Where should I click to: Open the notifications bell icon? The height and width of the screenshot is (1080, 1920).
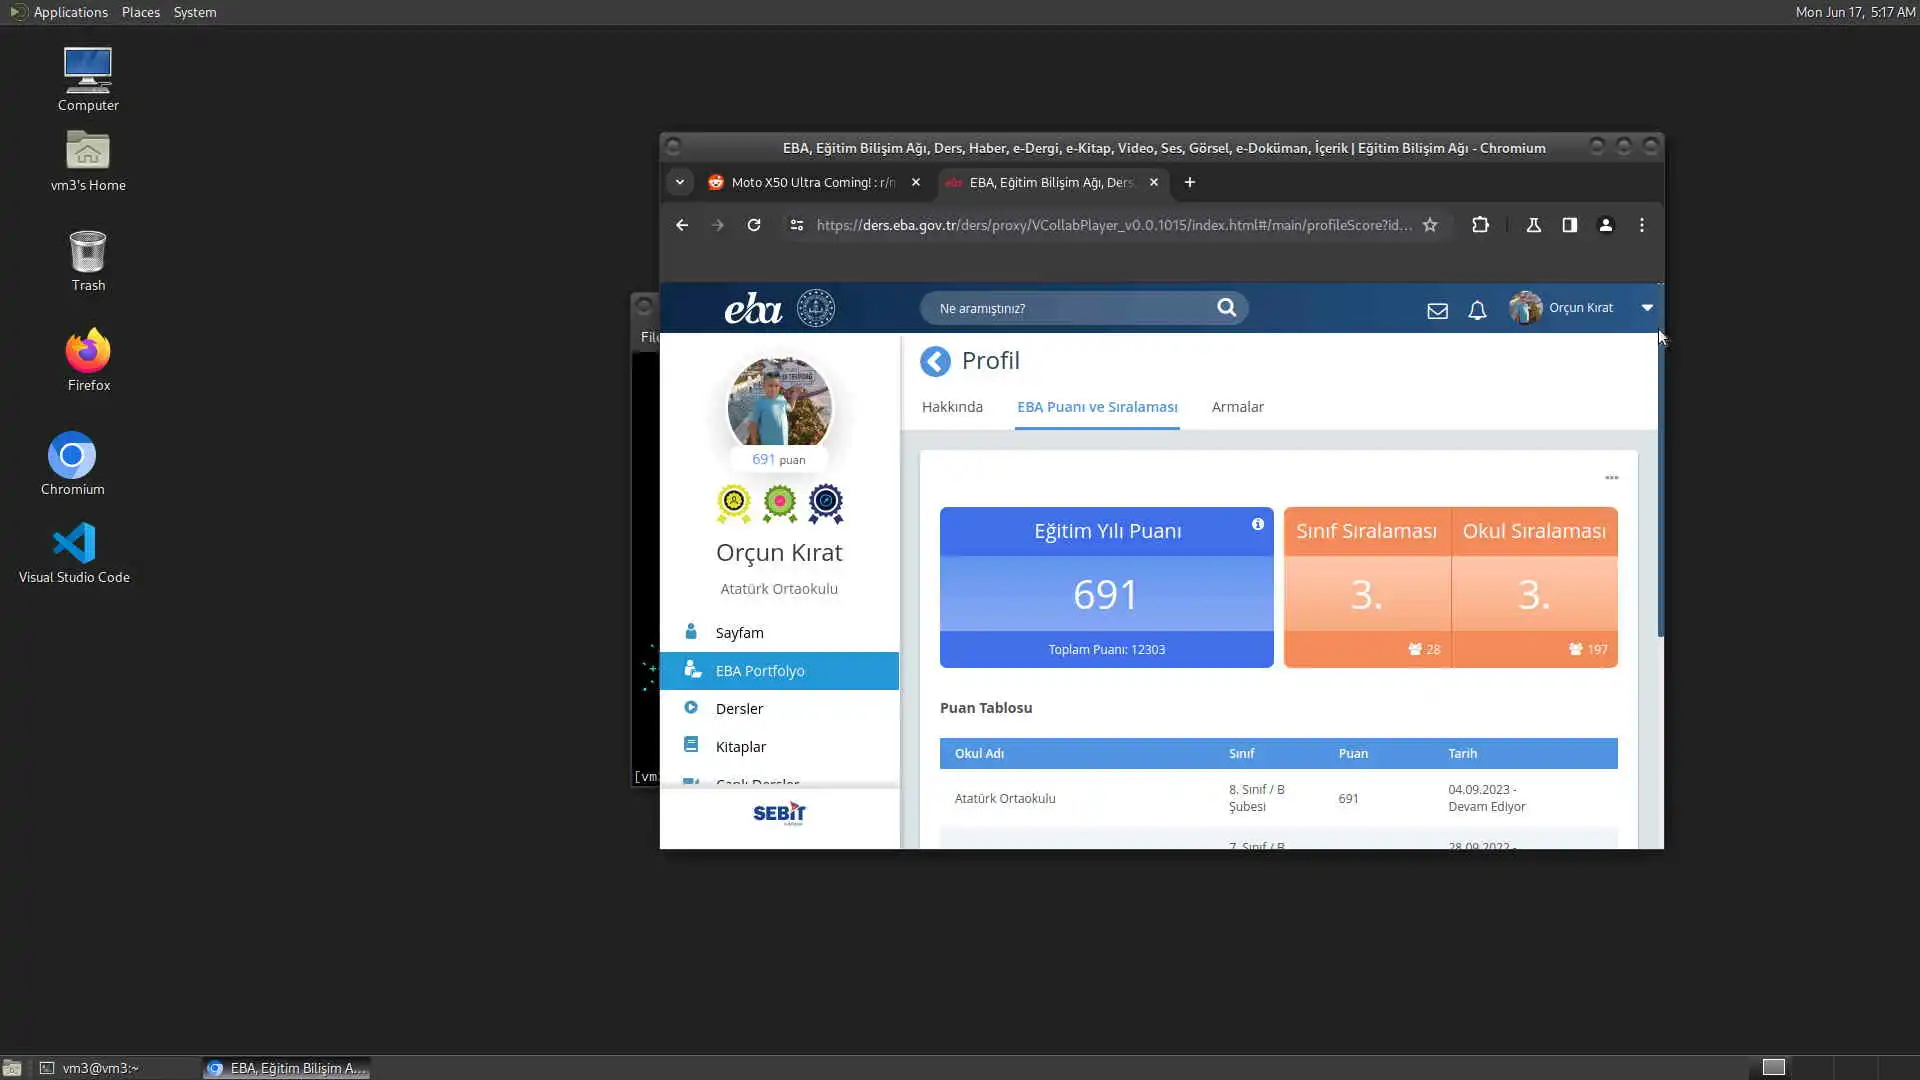coord(1477,310)
